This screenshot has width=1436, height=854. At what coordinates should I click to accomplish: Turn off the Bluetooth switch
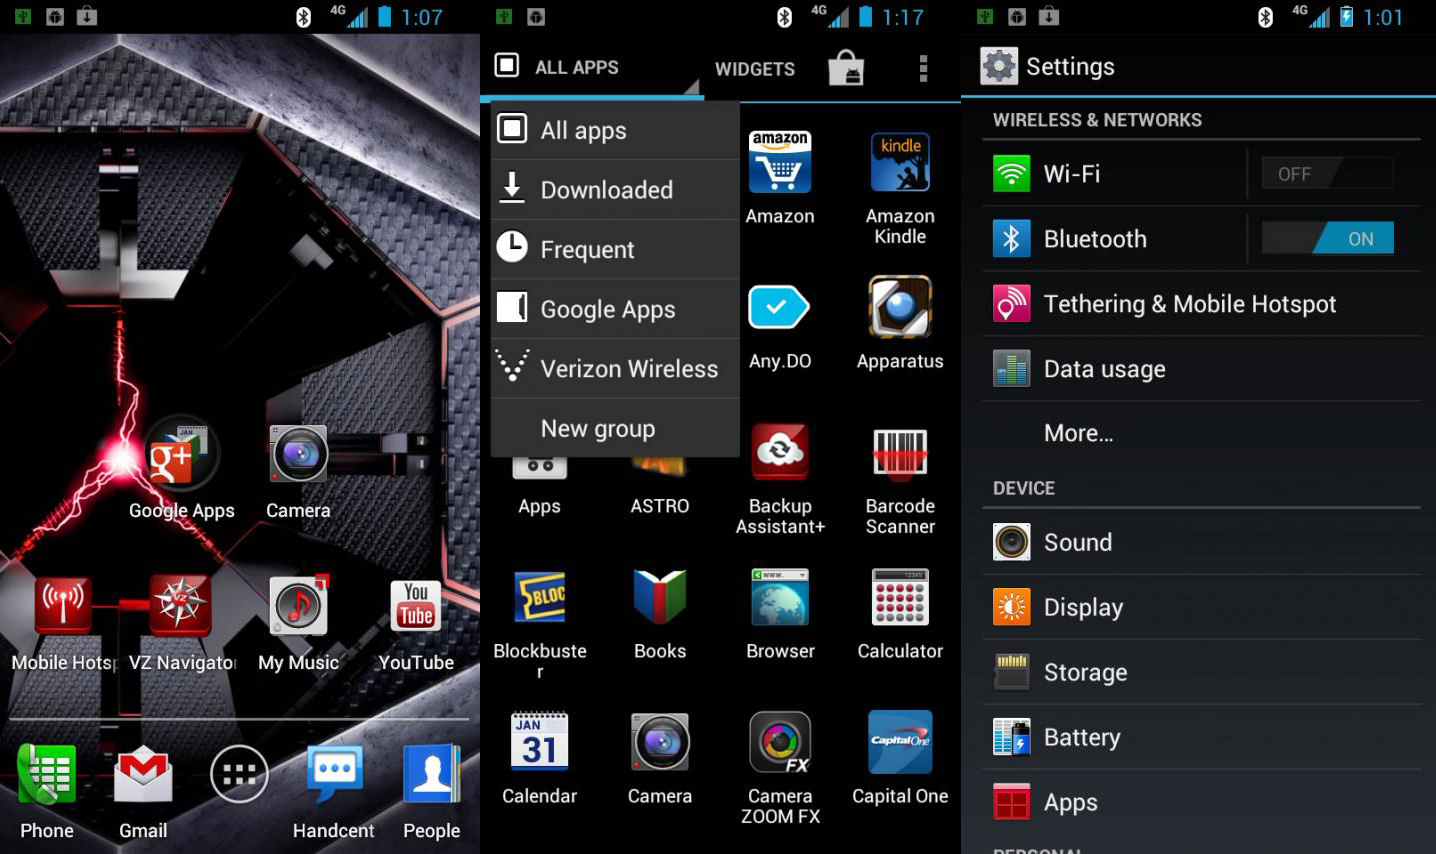point(1326,239)
